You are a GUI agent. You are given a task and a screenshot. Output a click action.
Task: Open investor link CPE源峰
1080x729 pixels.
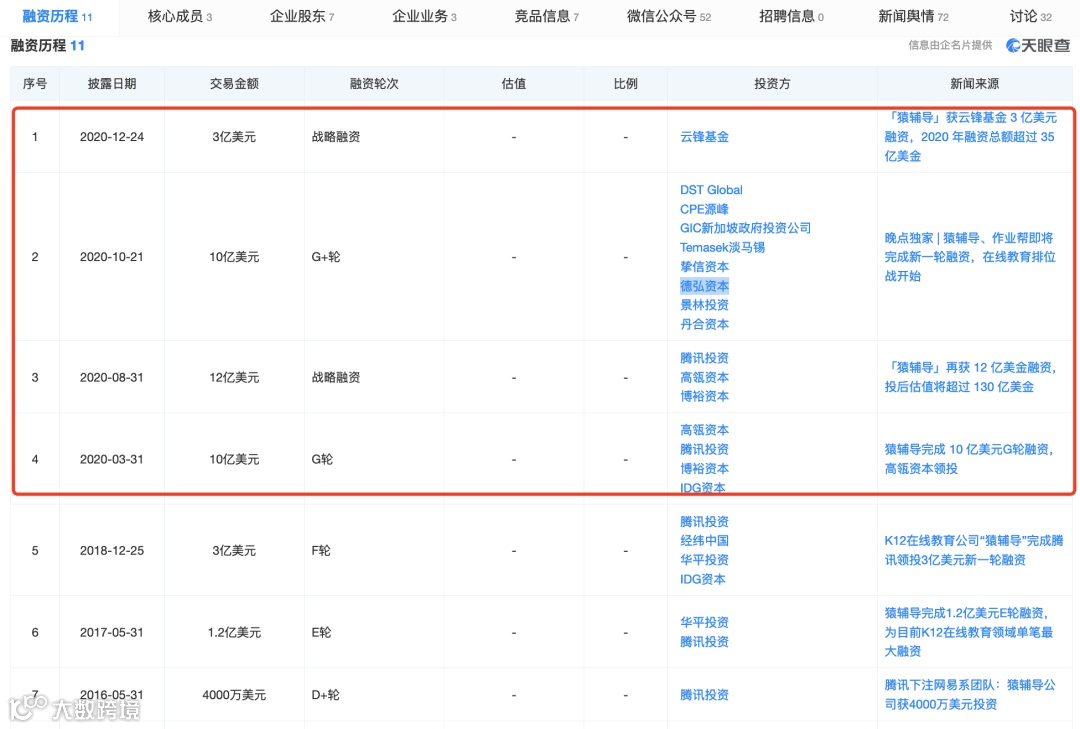704,209
